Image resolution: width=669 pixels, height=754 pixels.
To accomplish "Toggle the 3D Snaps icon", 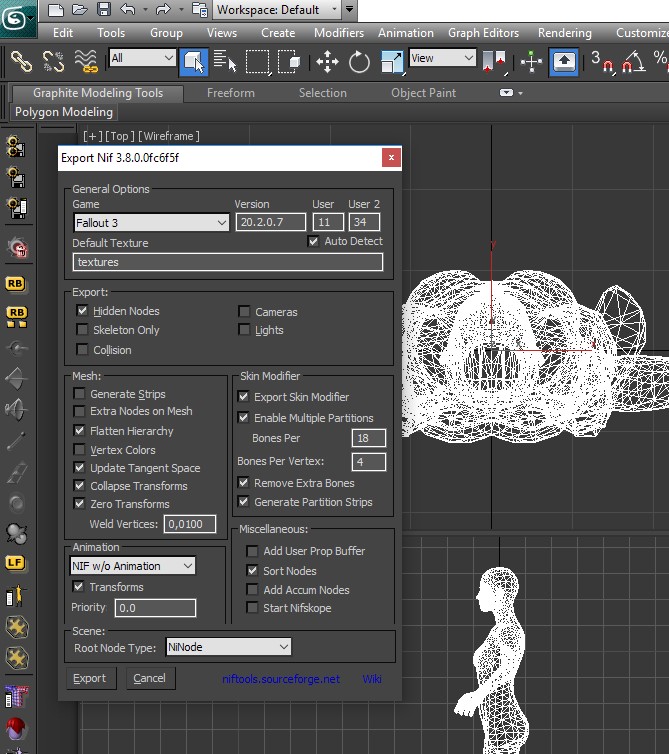I will (602, 62).
